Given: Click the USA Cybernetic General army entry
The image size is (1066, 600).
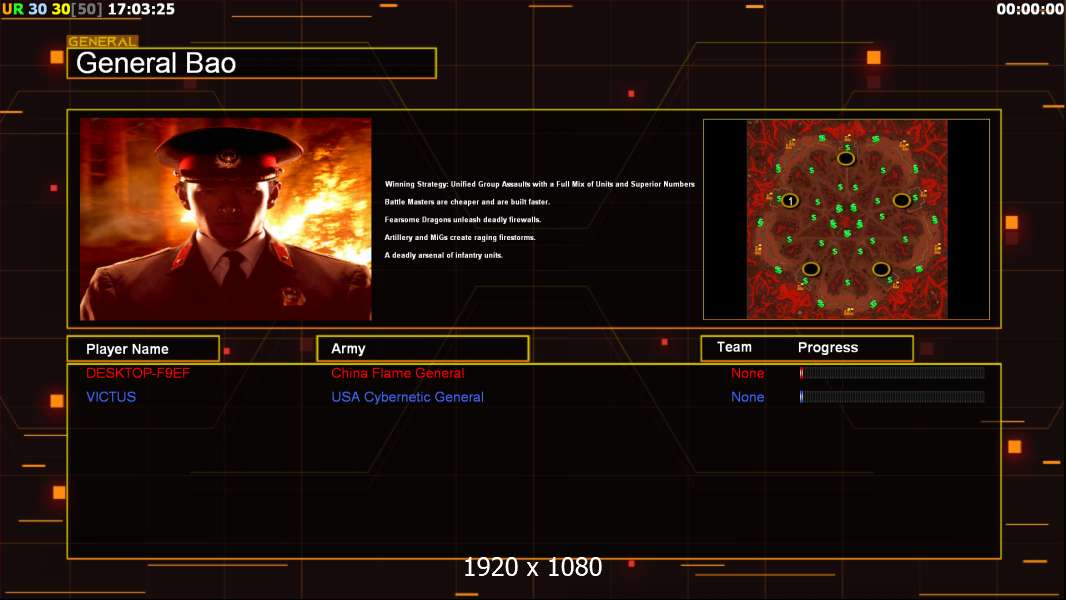Looking at the screenshot, I should pyautogui.click(x=407, y=397).
